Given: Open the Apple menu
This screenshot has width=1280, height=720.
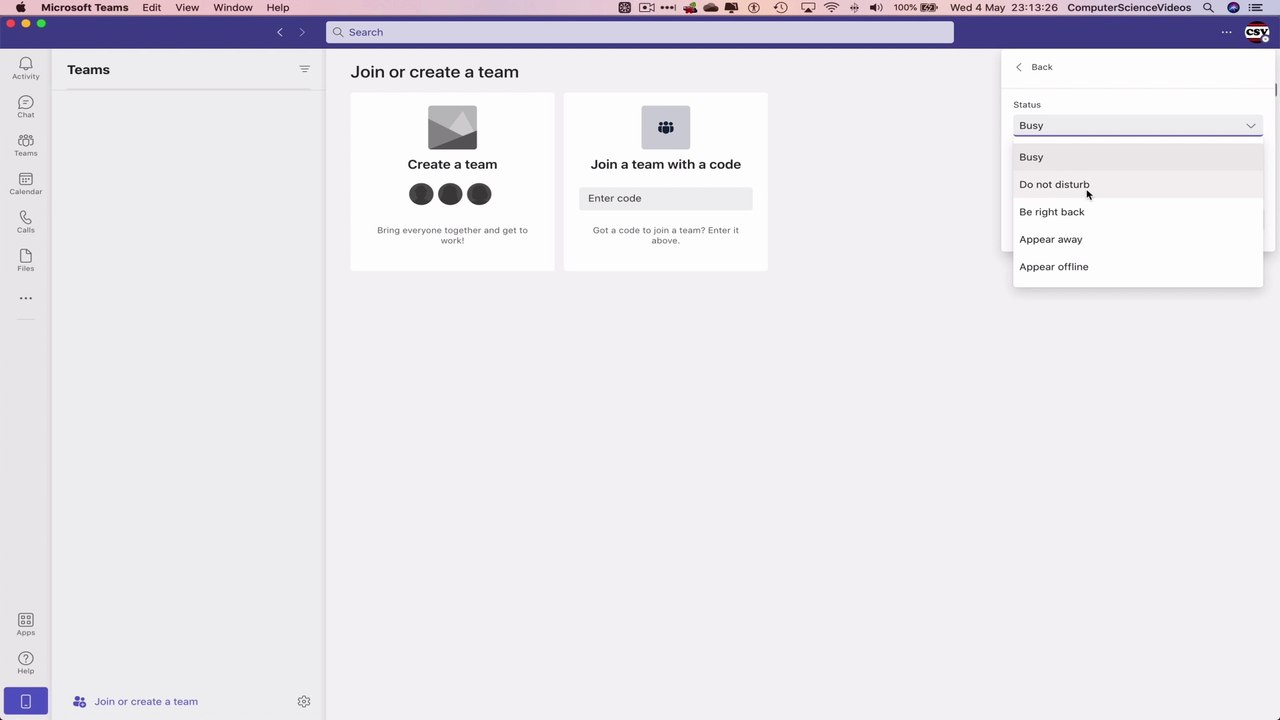Looking at the screenshot, I should click(20, 8).
